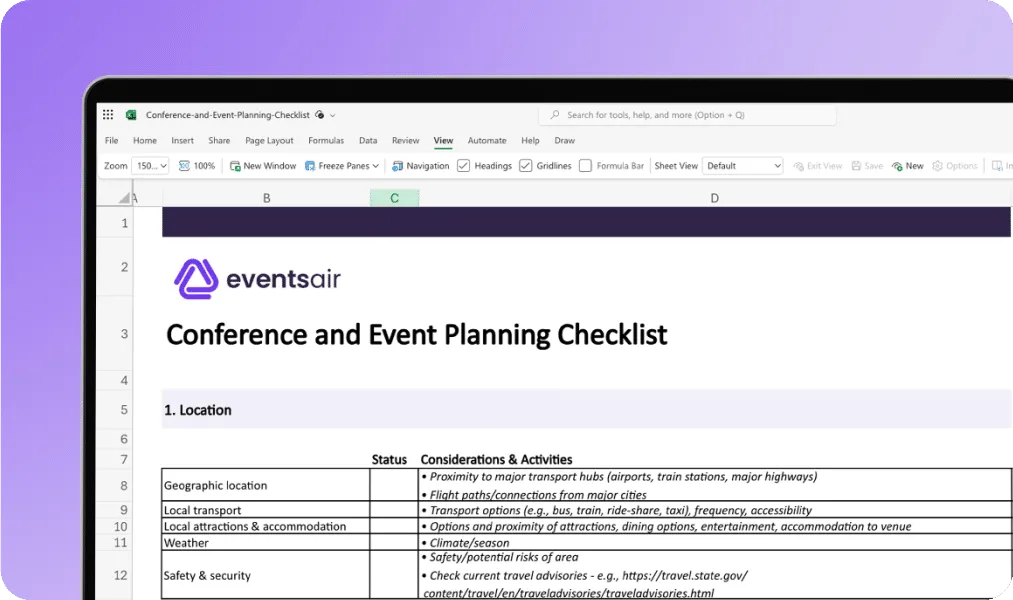The width and height of the screenshot is (1013, 600).
Task: Open the Sheet View Default dropdown
Action: click(743, 166)
